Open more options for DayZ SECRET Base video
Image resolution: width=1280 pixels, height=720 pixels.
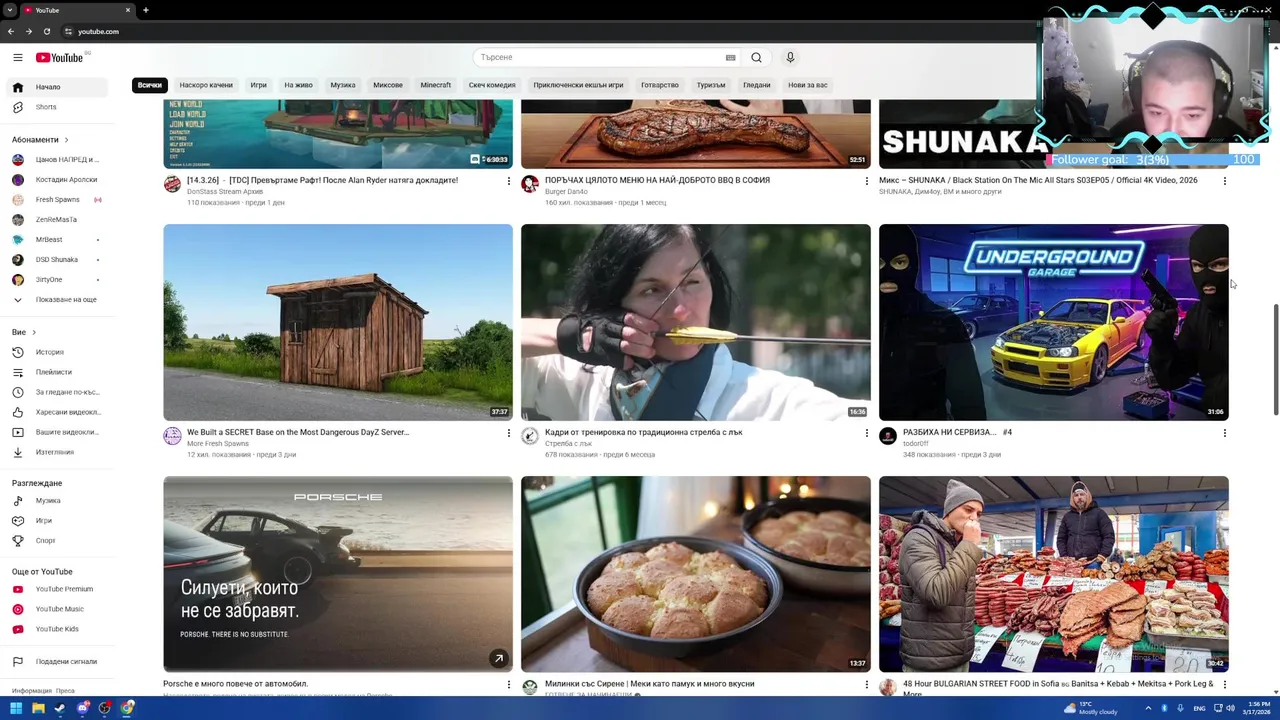tap(508, 433)
